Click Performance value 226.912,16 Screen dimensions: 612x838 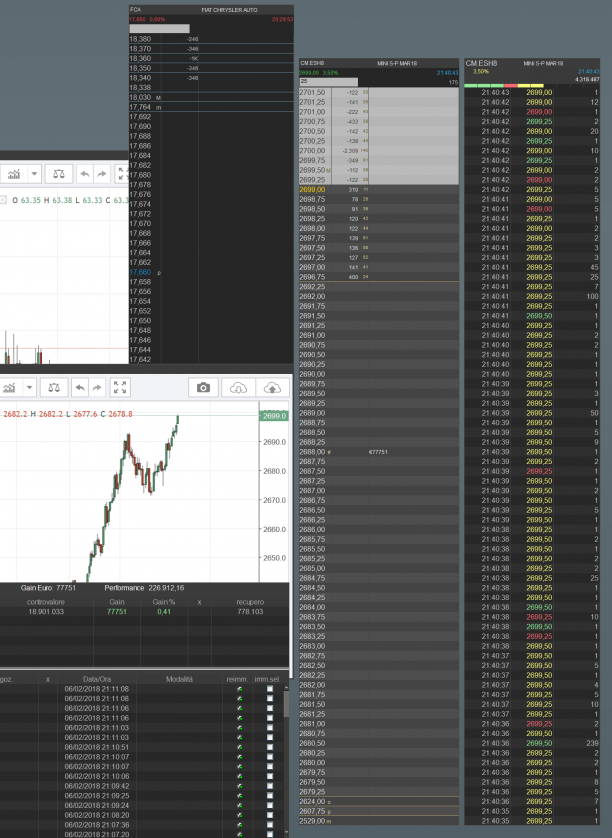pyautogui.click(x=166, y=587)
